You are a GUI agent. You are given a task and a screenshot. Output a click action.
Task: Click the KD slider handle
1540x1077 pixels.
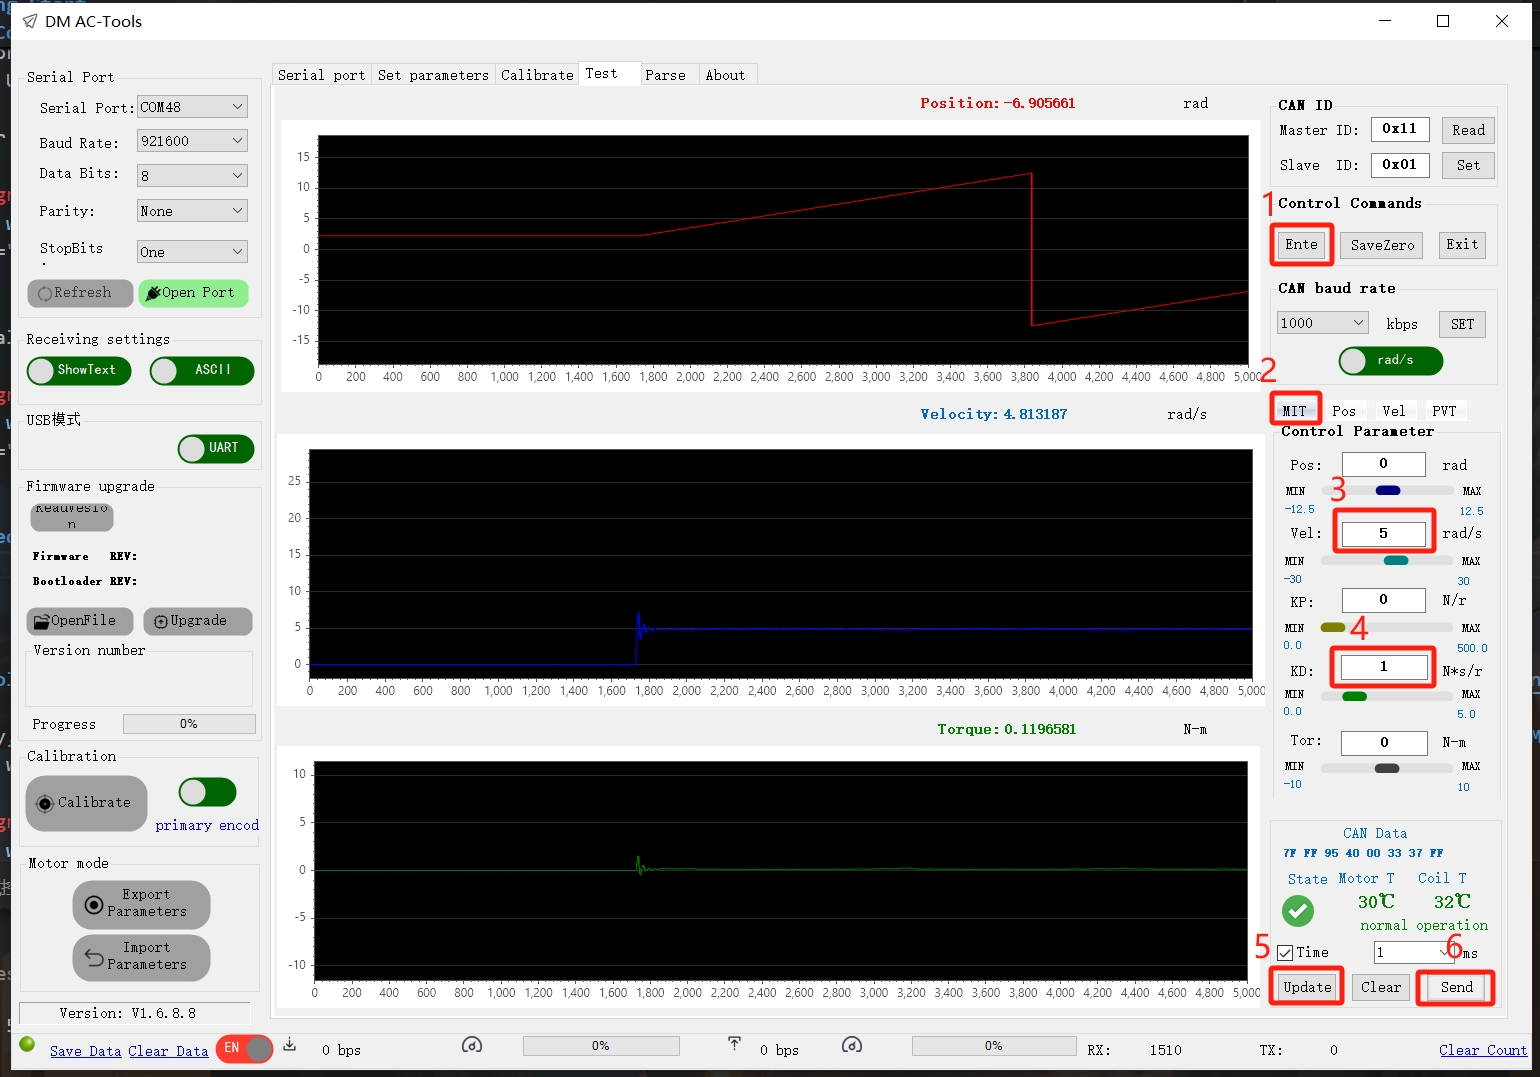point(1355,696)
